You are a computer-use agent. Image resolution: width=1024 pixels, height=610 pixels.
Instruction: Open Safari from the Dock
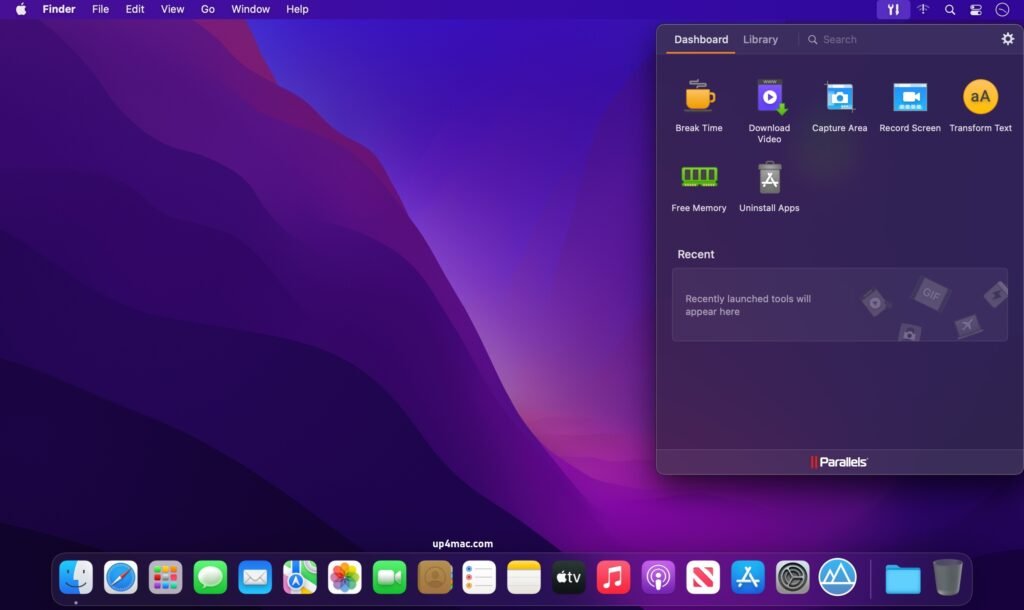coord(121,577)
